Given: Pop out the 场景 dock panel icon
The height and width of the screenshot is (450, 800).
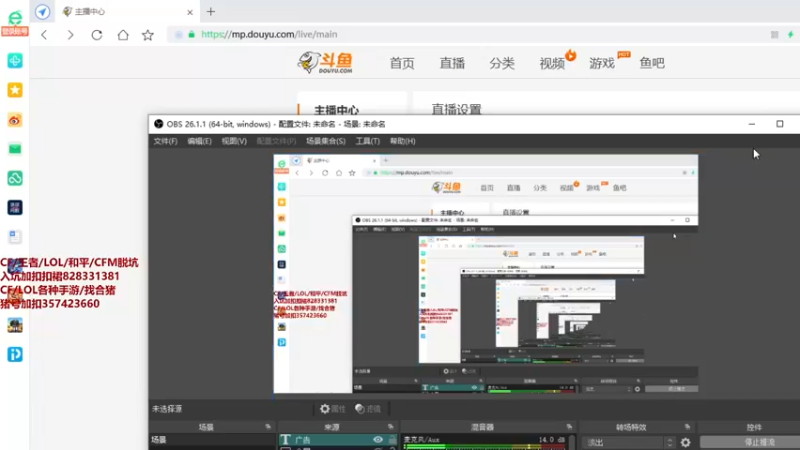Looking at the screenshot, I should point(268,427).
